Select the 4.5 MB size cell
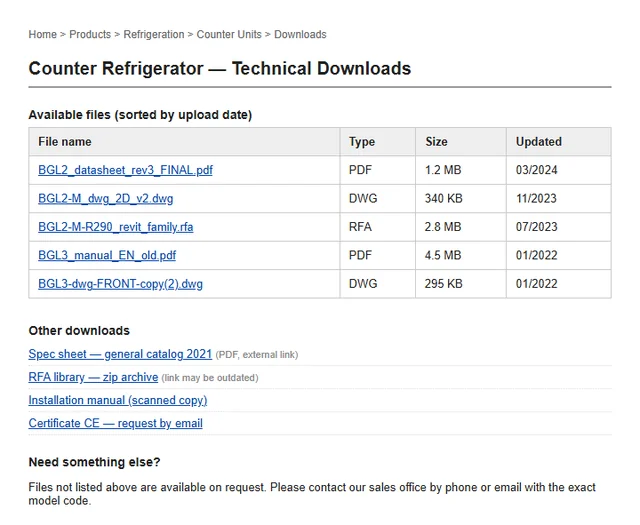Image resolution: width=640 pixels, height=525 pixels. pos(461,255)
